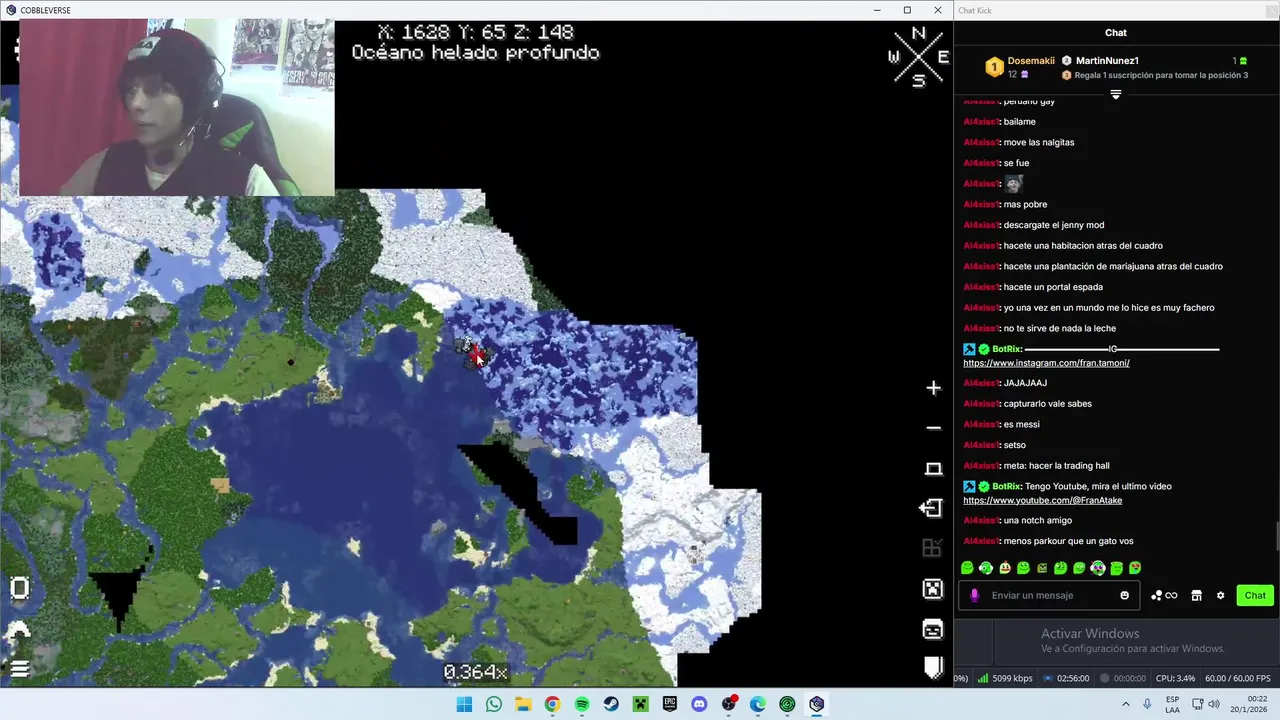1280x720 pixels.
Task: Click the Dosemakii top gifter name
Action: pos(1031,61)
